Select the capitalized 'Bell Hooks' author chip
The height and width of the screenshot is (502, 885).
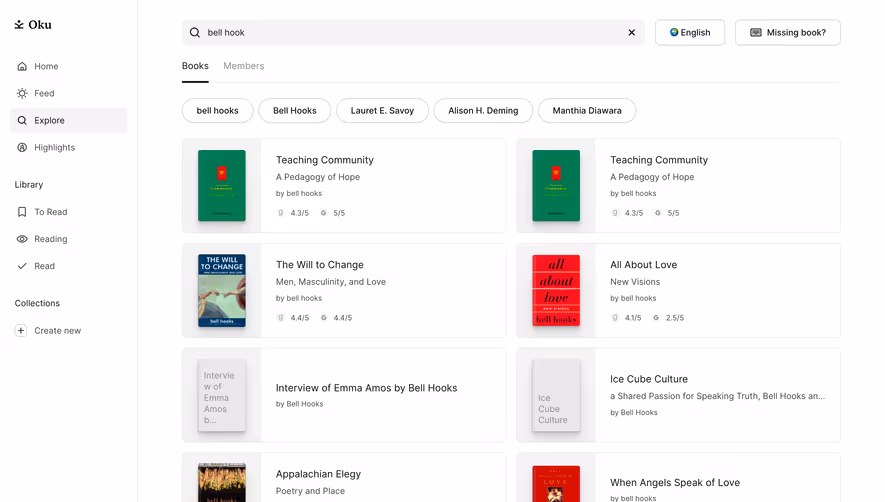[295, 111]
